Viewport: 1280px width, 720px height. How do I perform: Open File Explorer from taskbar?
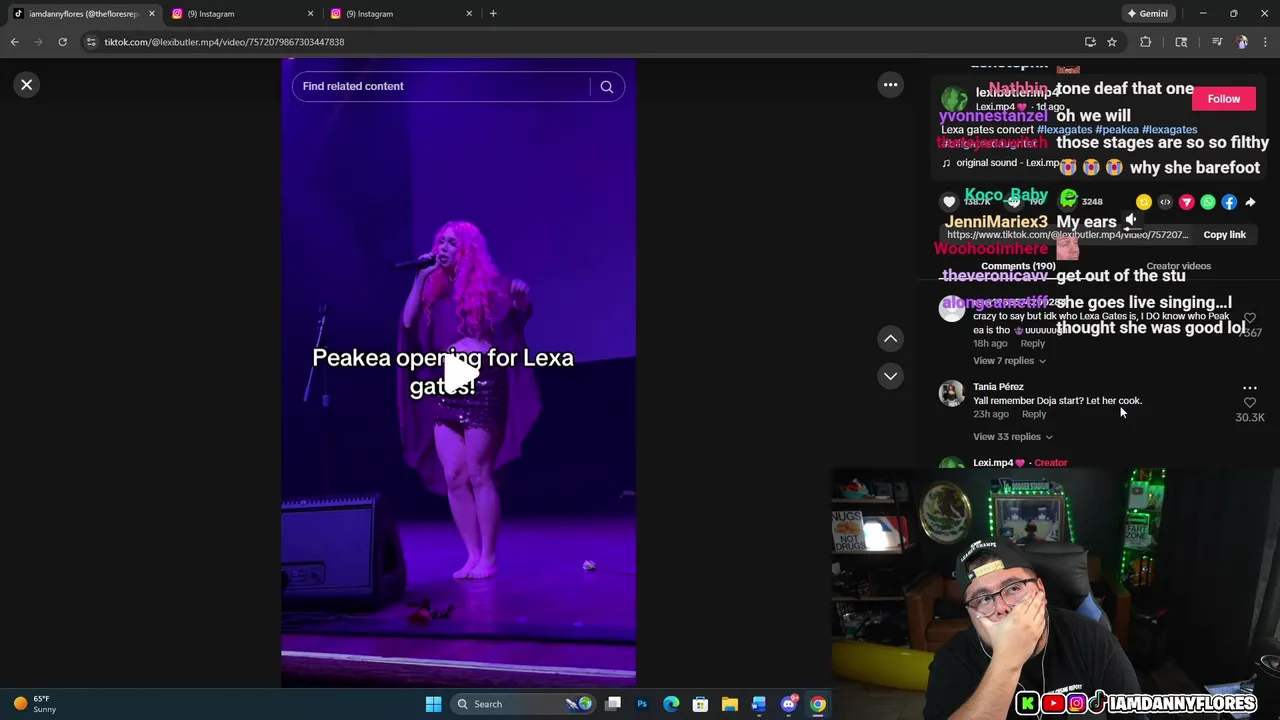(730, 704)
